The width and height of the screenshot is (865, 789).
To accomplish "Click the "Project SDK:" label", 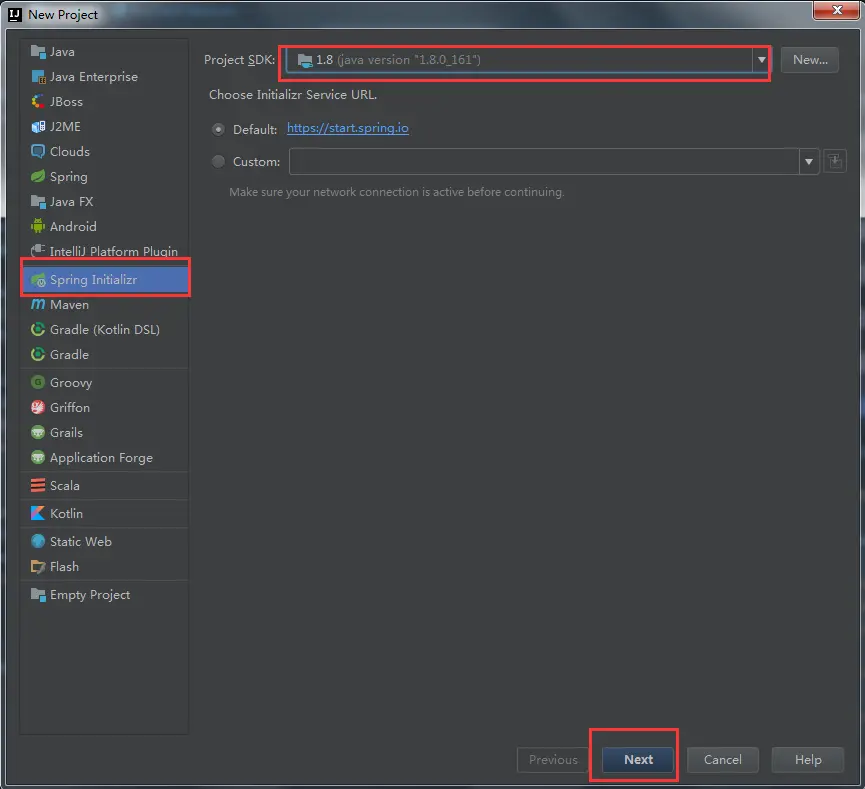I will 239,60.
